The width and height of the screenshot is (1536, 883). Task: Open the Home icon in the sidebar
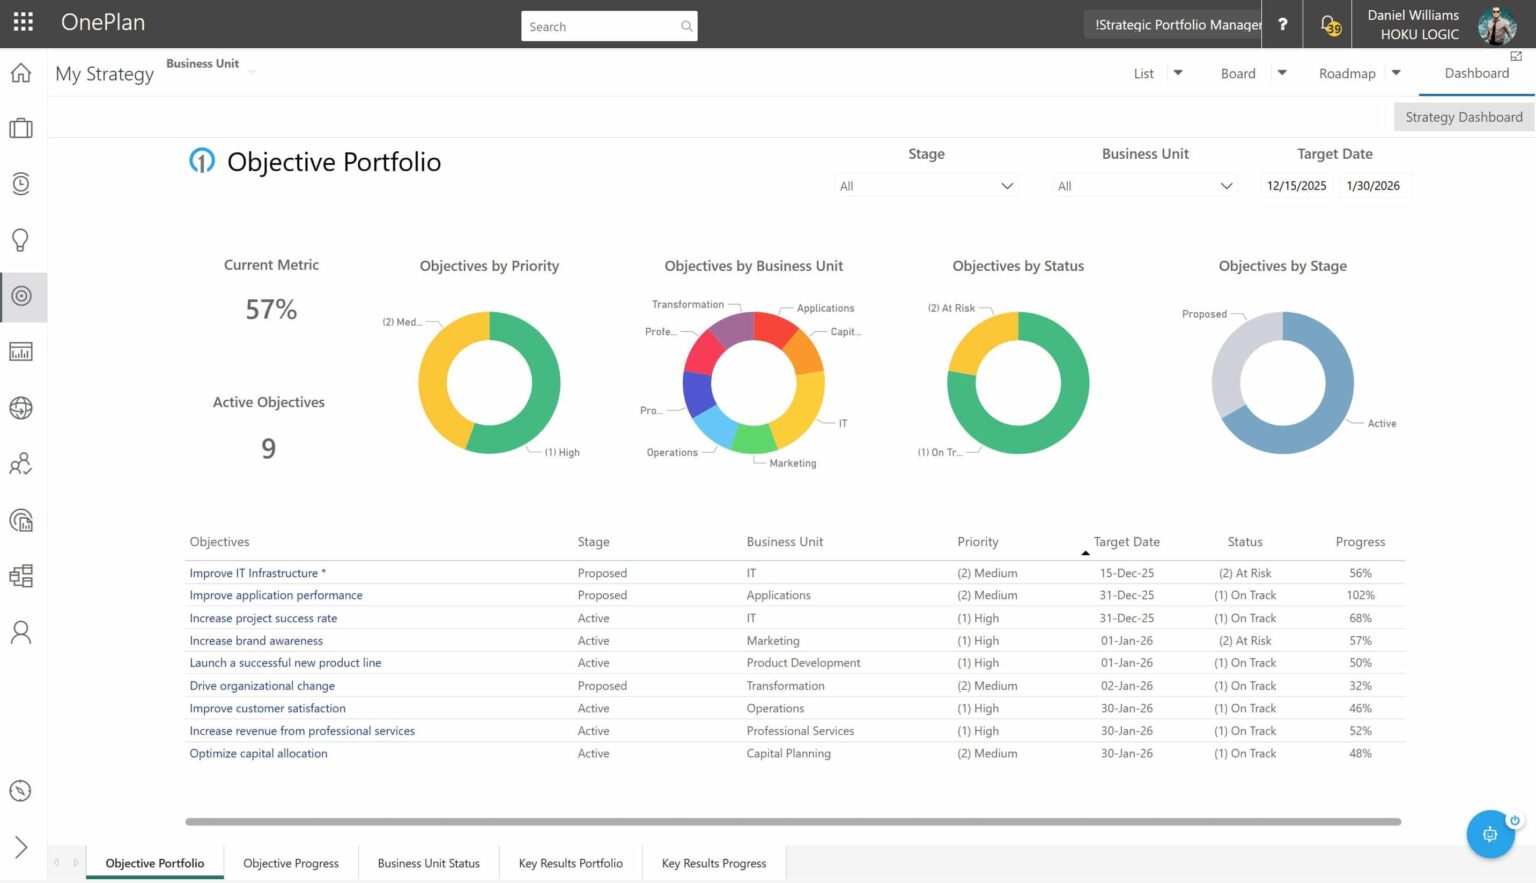click(x=21, y=72)
